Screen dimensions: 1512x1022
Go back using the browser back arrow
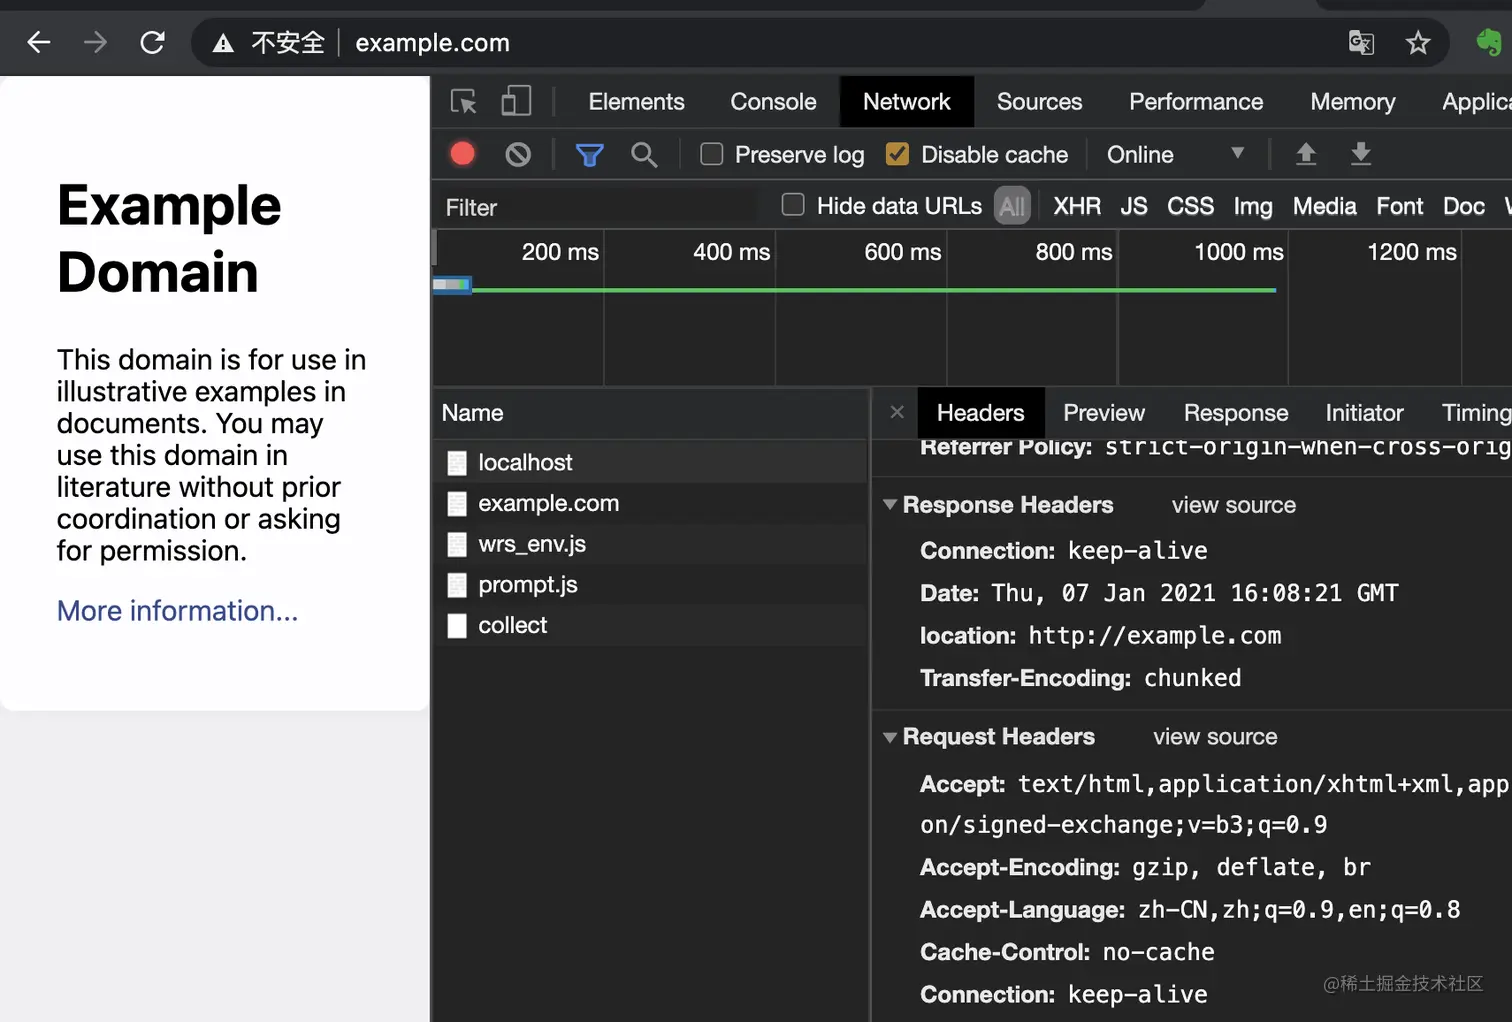[39, 42]
